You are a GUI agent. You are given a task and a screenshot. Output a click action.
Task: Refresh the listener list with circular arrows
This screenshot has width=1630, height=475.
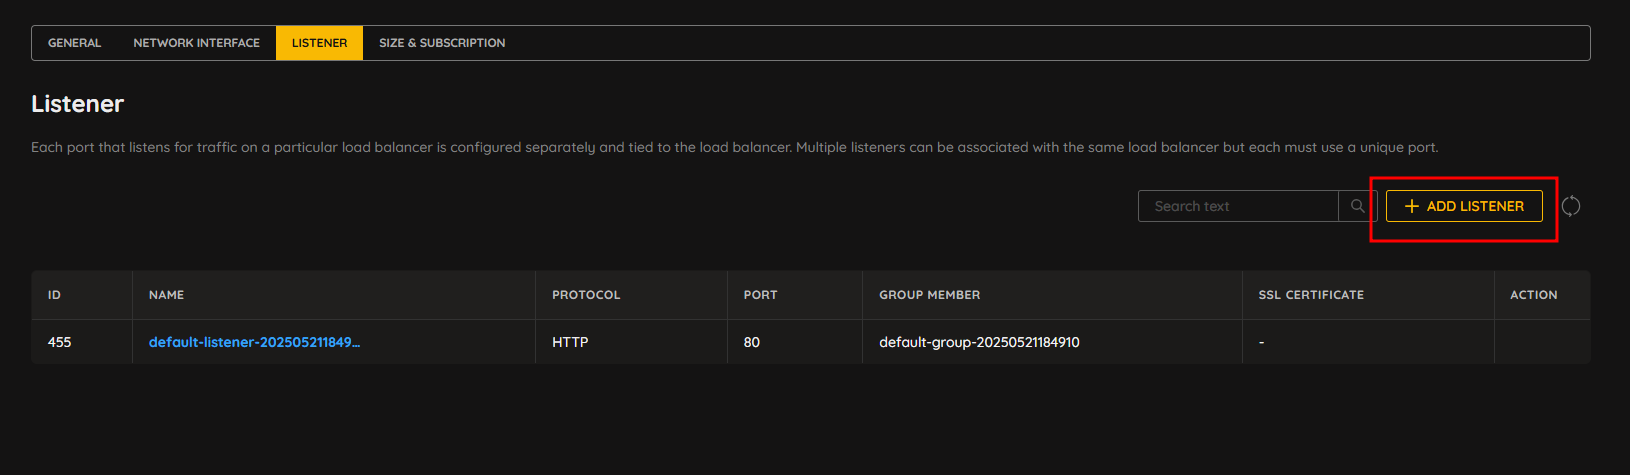pyautogui.click(x=1571, y=206)
